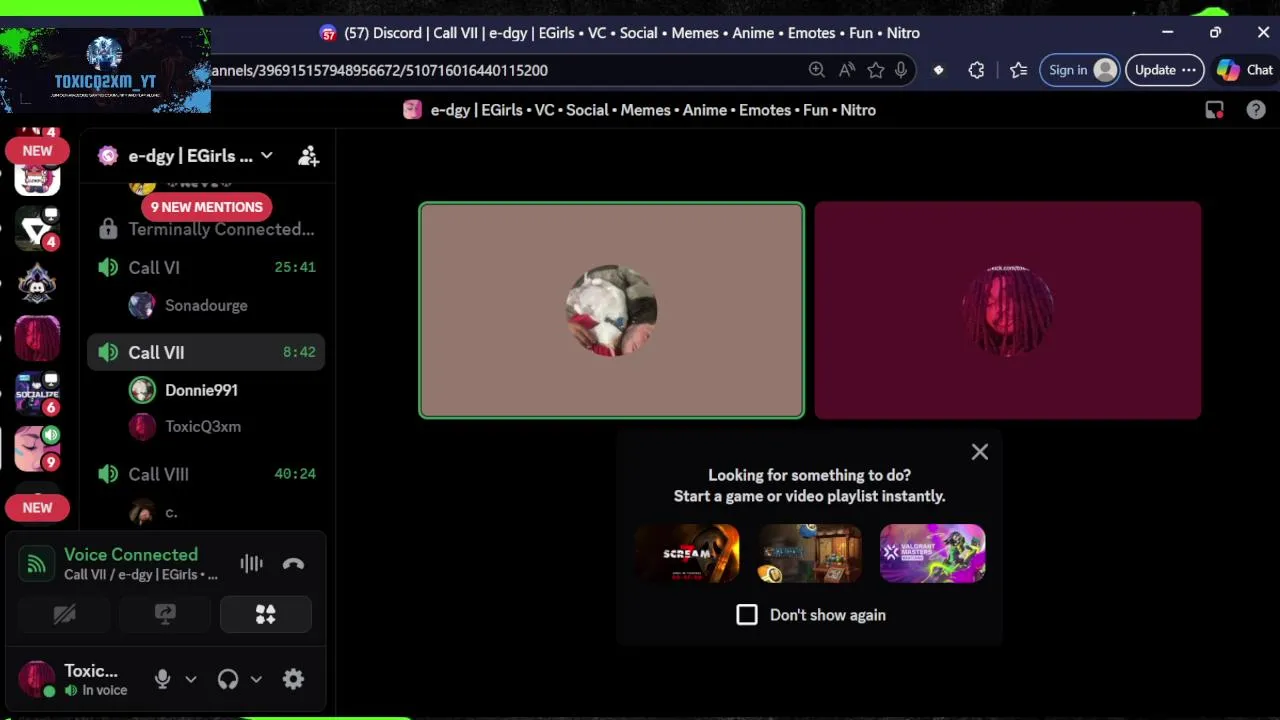Open the activities launcher button

[x=265, y=614]
